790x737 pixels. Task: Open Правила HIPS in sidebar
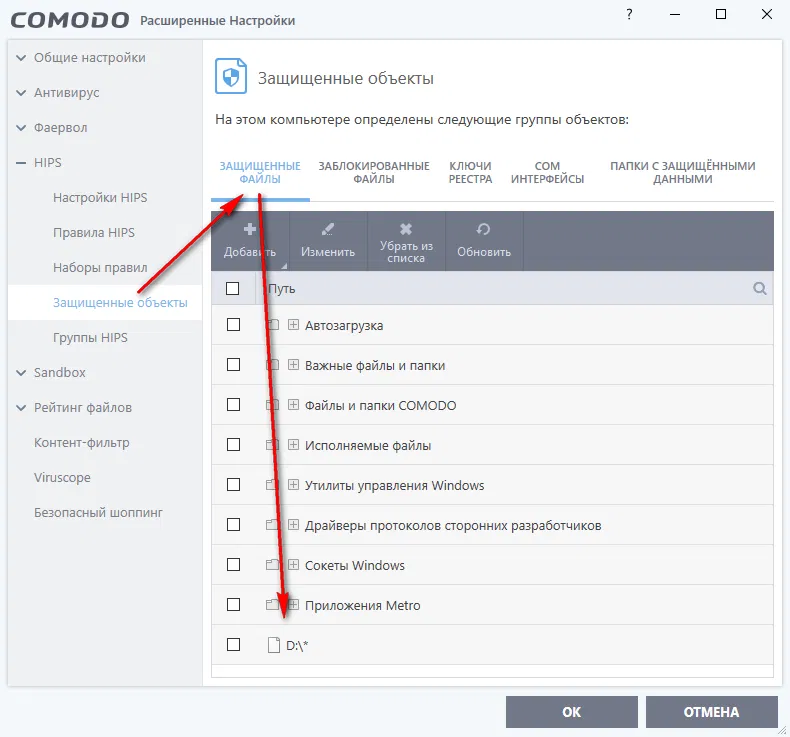click(x=94, y=232)
